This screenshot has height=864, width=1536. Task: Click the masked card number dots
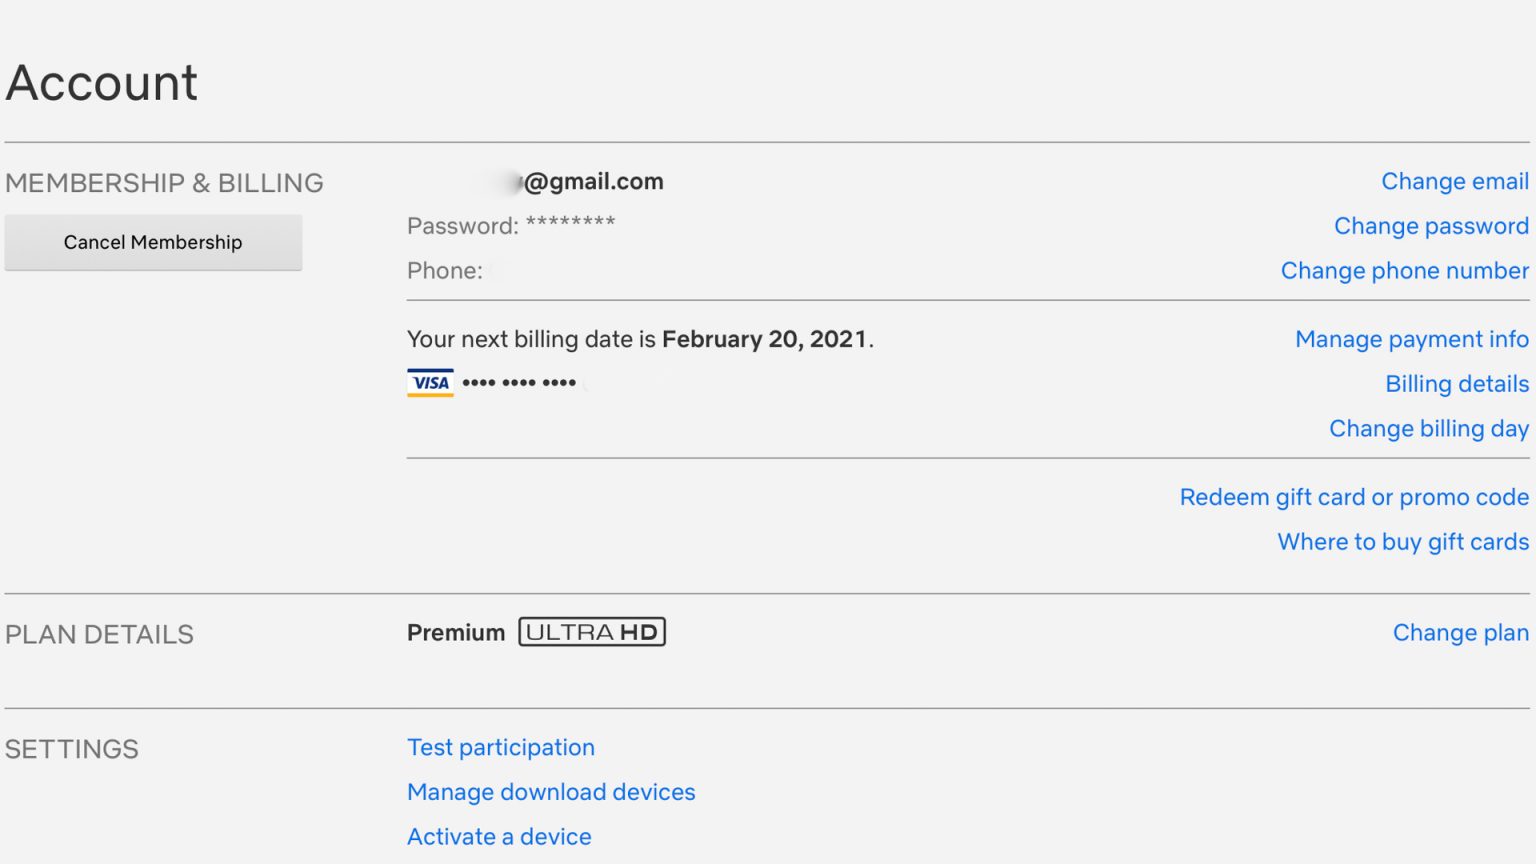pos(519,383)
